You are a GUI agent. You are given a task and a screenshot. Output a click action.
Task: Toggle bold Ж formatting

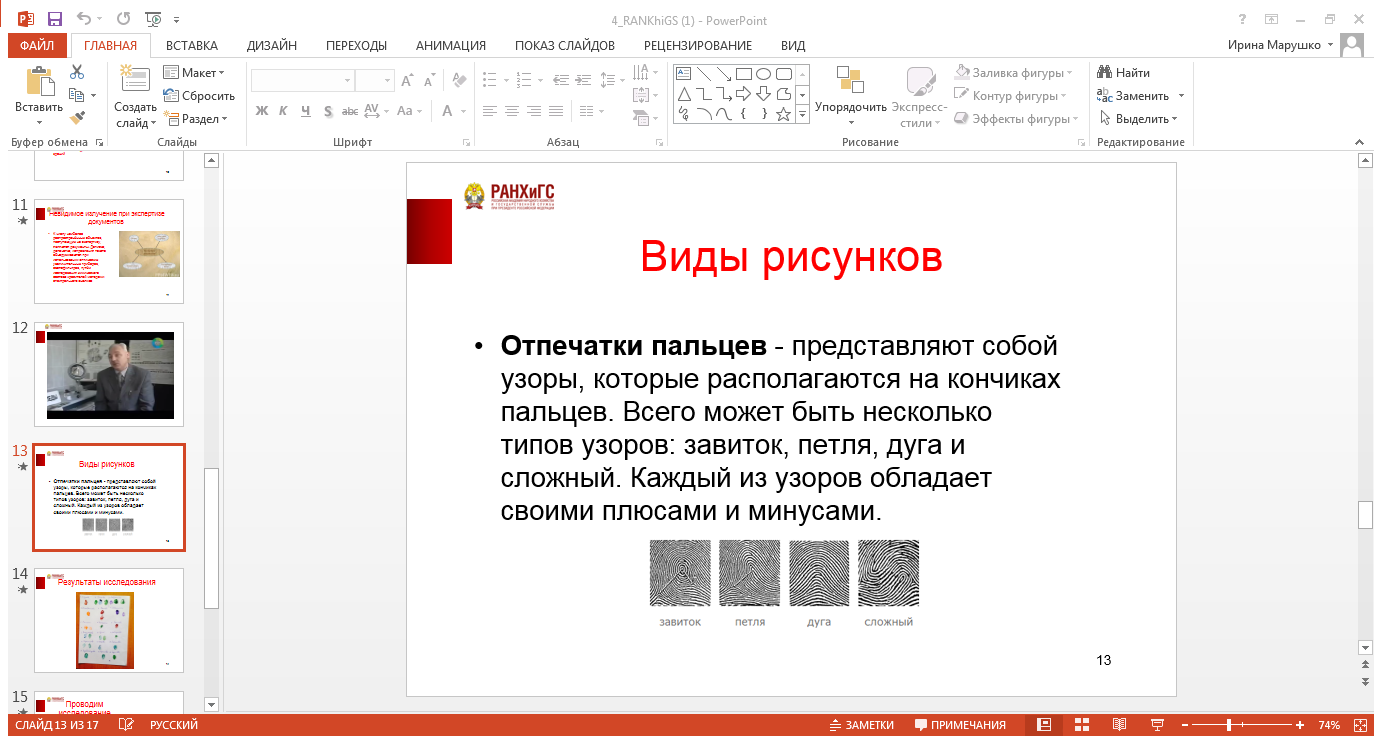(x=262, y=111)
